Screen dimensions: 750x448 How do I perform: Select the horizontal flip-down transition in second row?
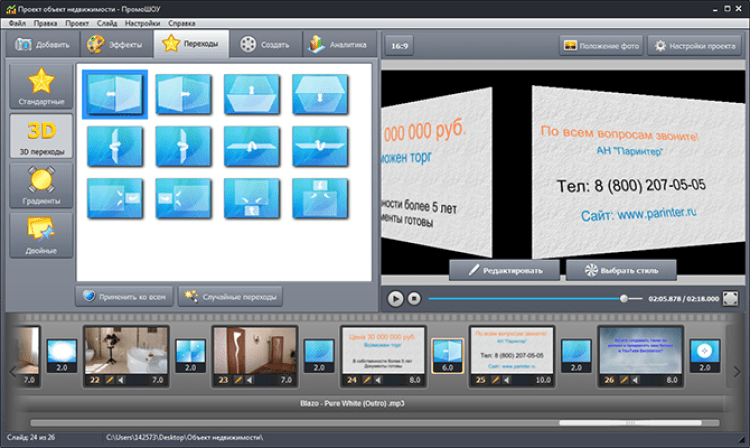click(x=320, y=146)
